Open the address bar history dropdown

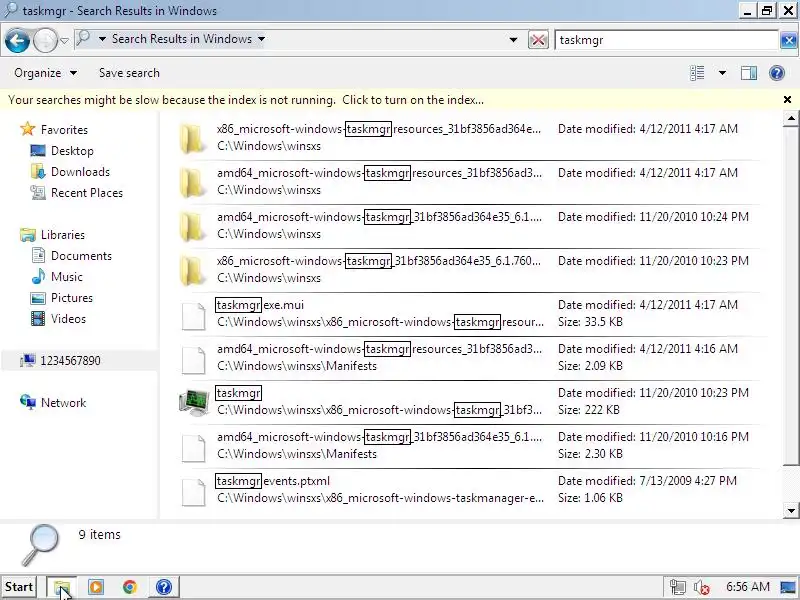(513, 40)
